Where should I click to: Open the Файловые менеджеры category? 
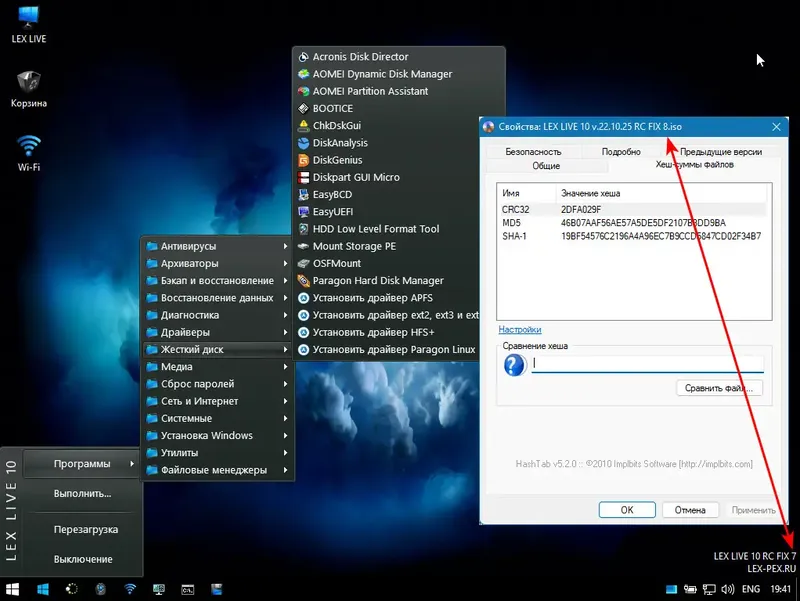(x=217, y=470)
